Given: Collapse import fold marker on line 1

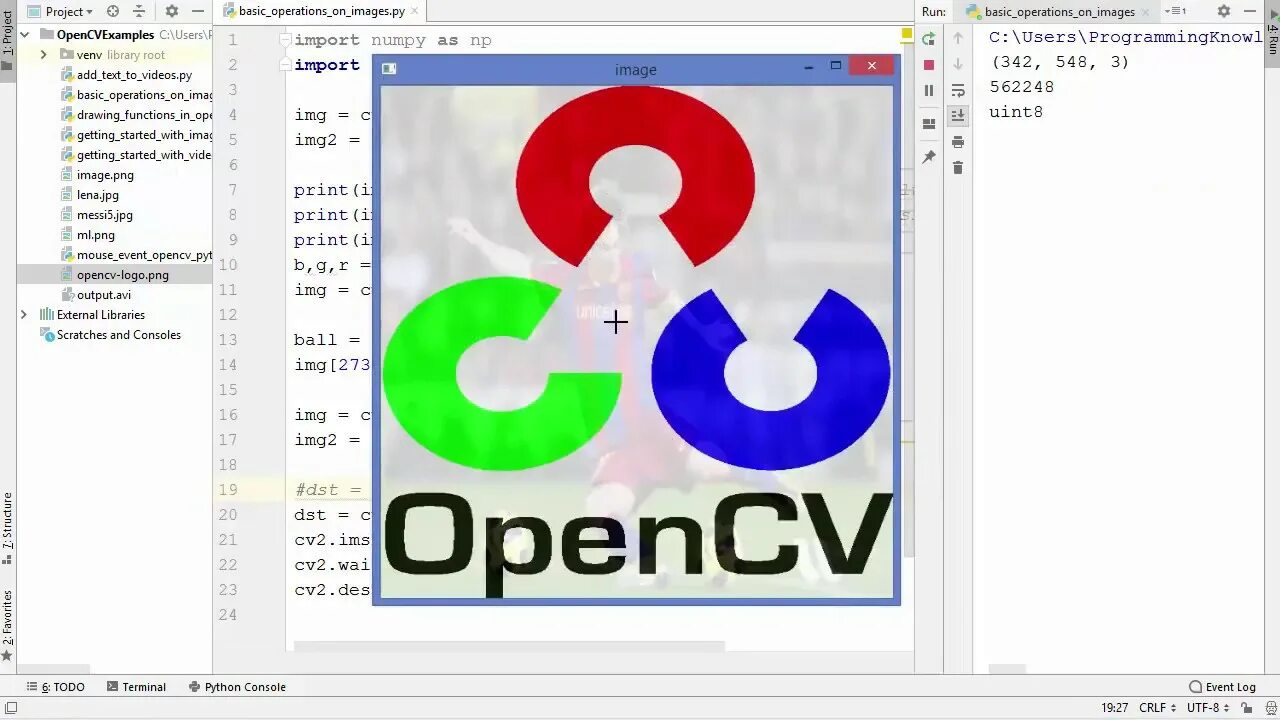Looking at the screenshot, I should coord(285,40).
